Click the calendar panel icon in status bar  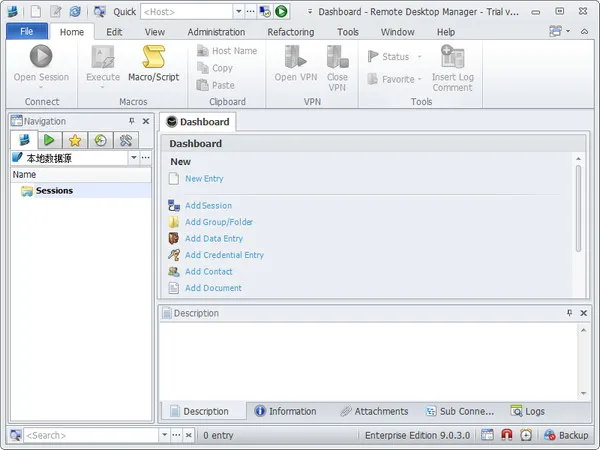point(487,435)
